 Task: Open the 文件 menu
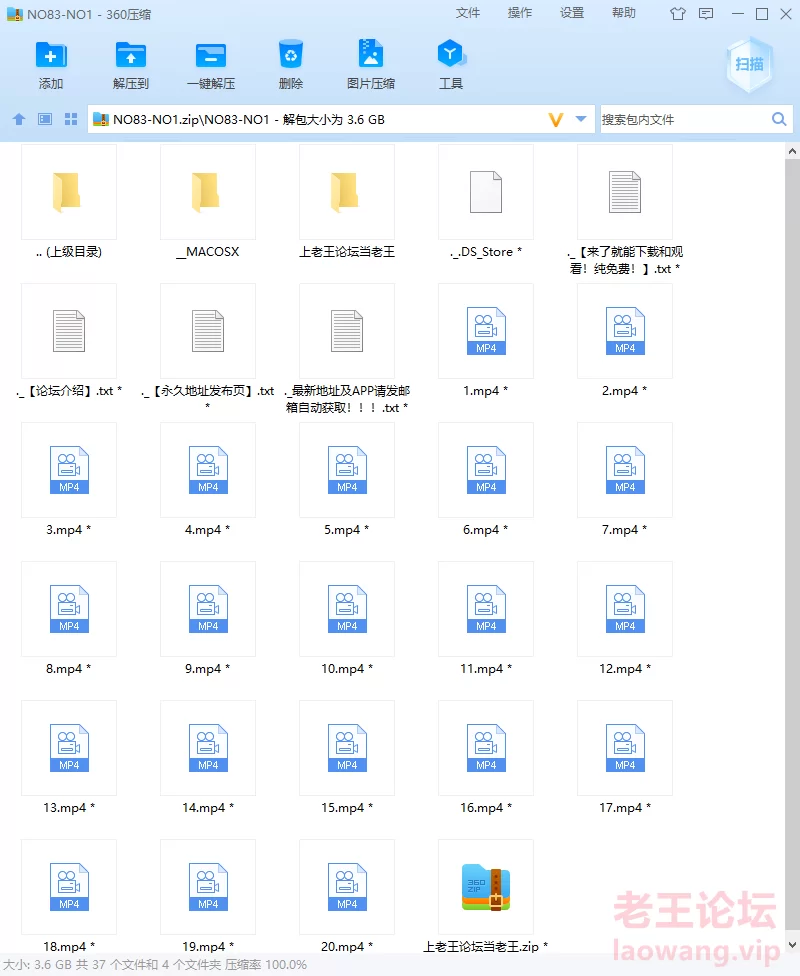(468, 13)
